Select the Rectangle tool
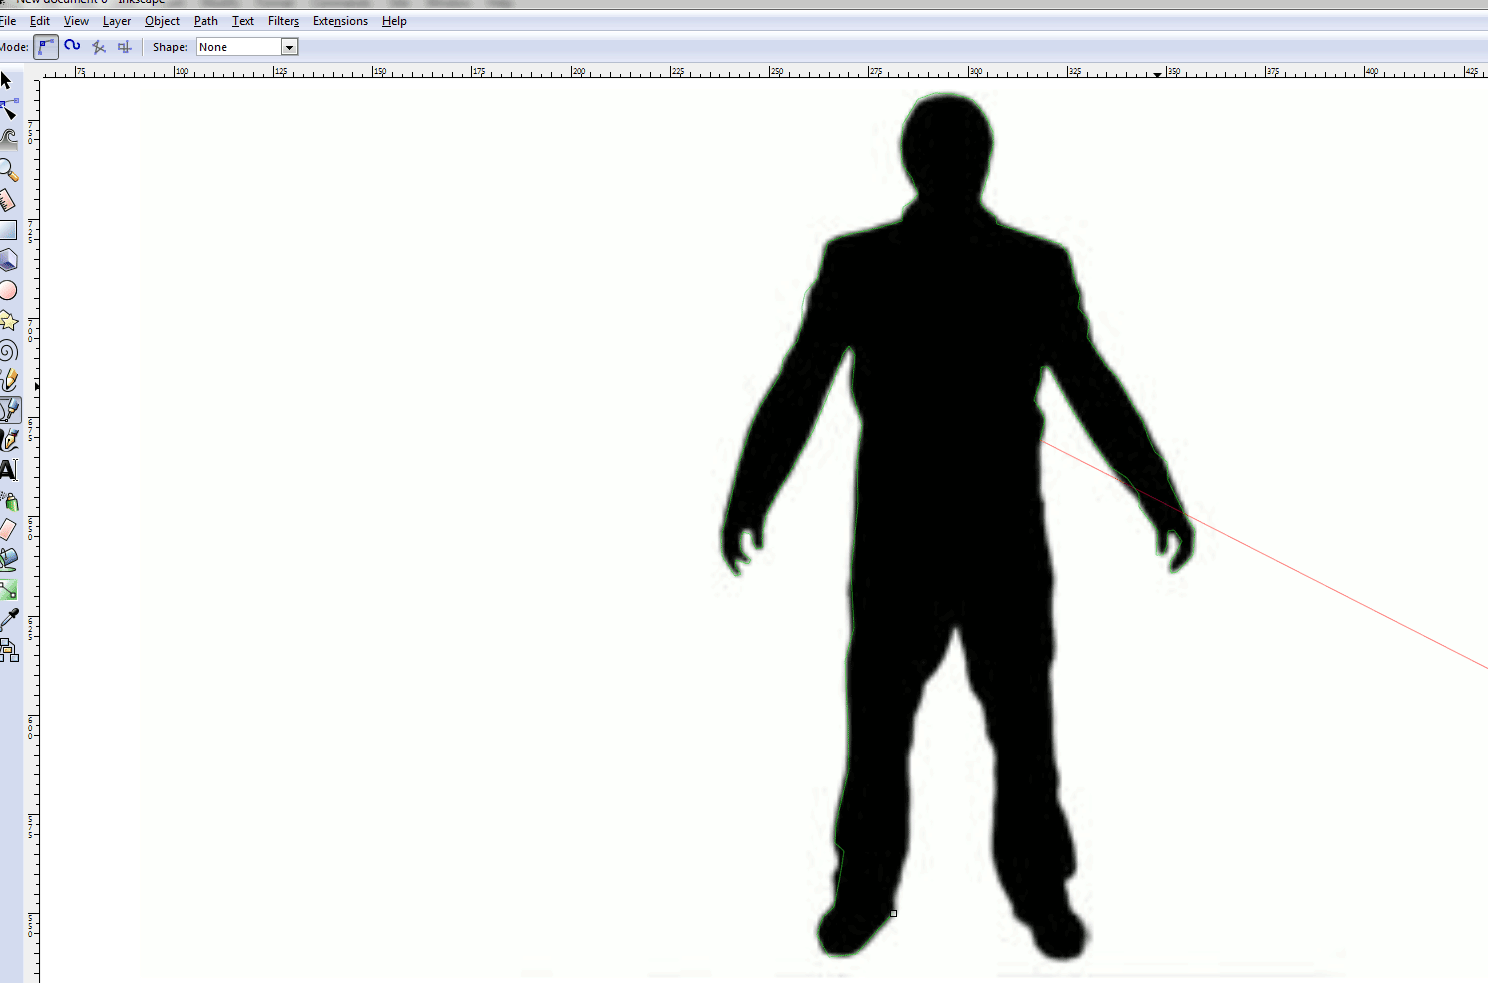 [x=8, y=230]
